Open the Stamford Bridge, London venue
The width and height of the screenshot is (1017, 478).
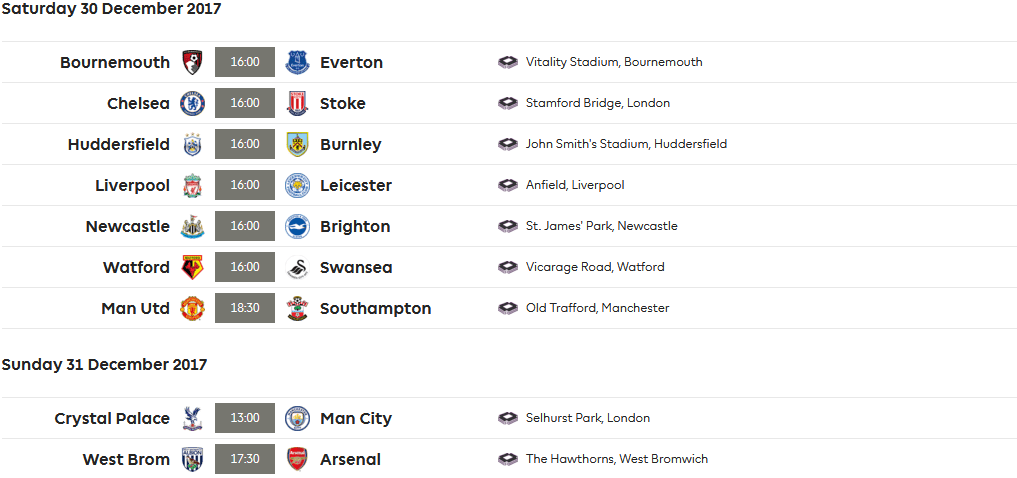pyautogui.click(x=598, y=103)
